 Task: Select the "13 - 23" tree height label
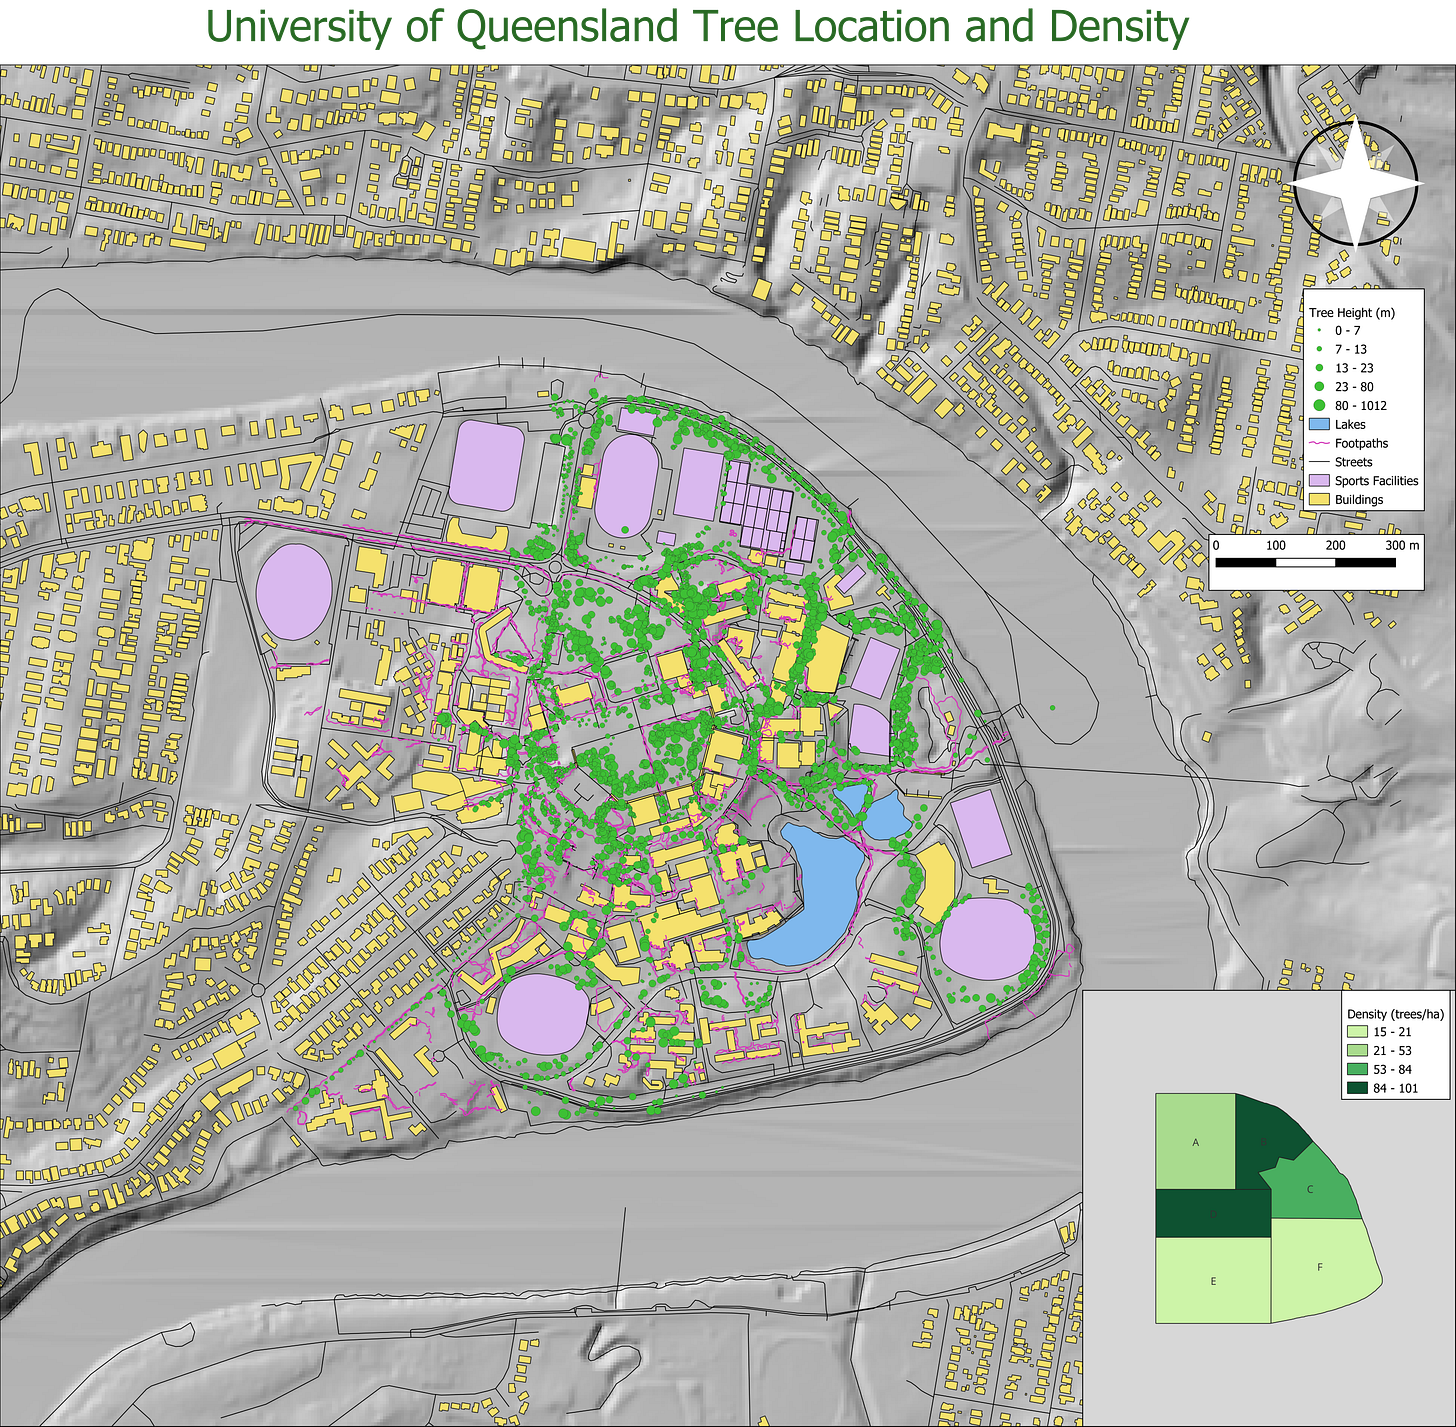pyautogui.click(x=1354, y=368)
